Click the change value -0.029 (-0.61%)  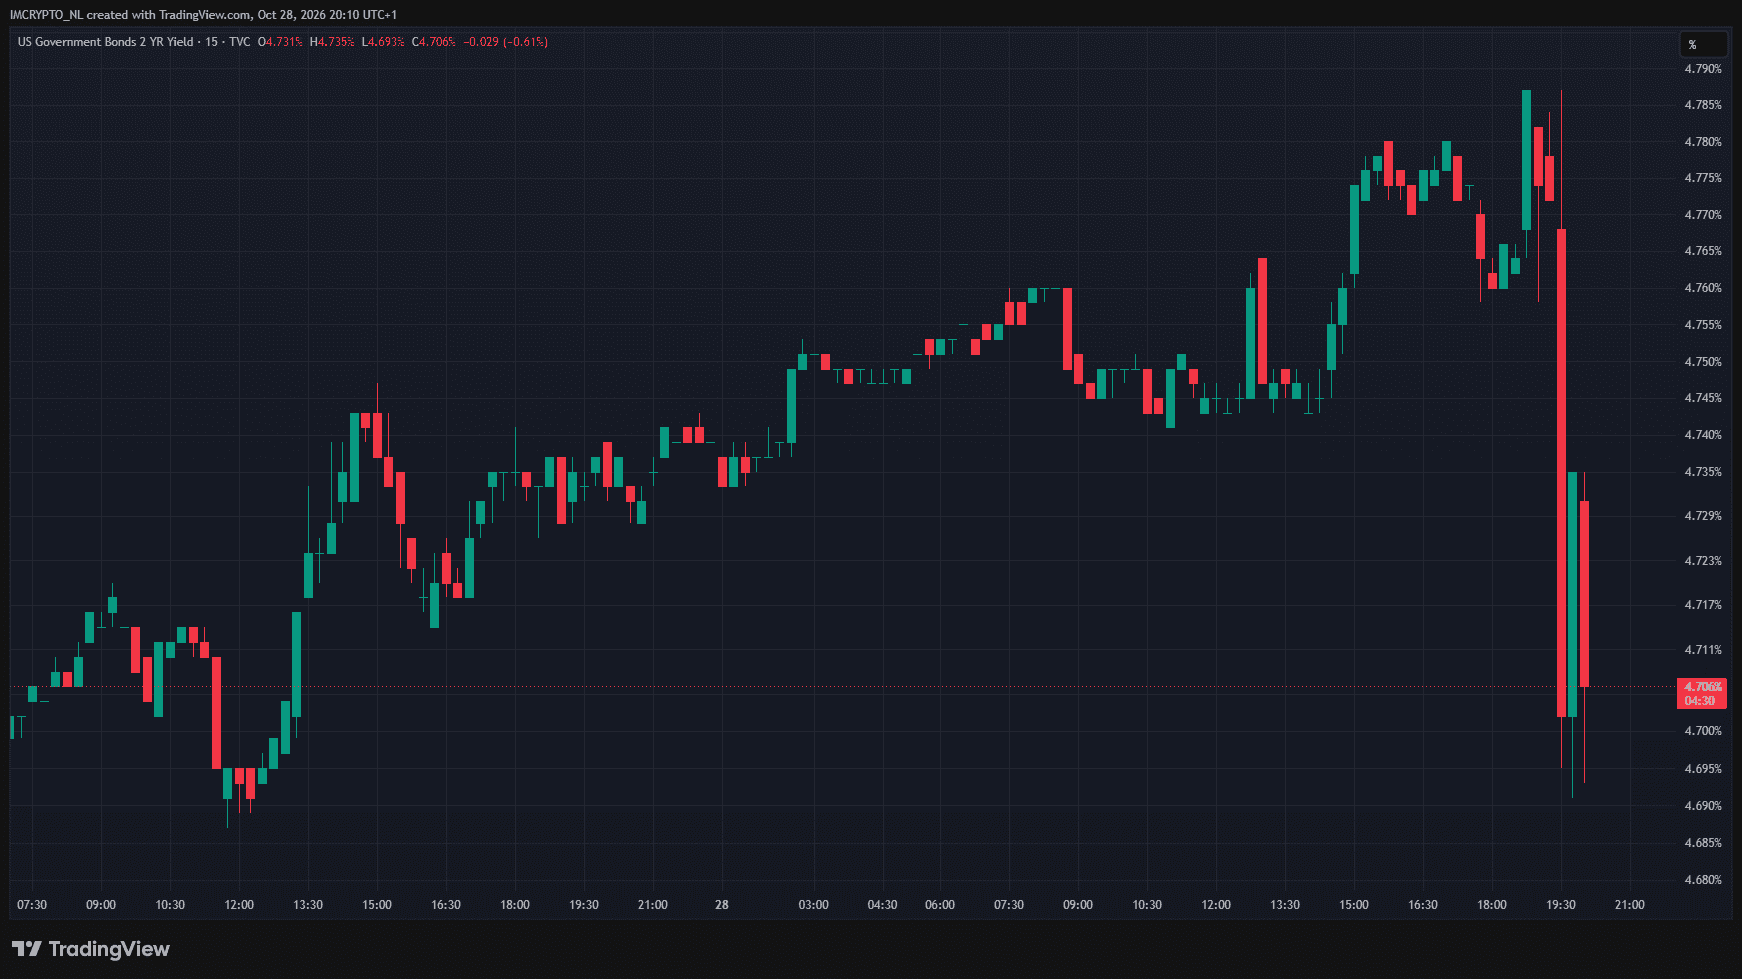click(x=505, y=42)
